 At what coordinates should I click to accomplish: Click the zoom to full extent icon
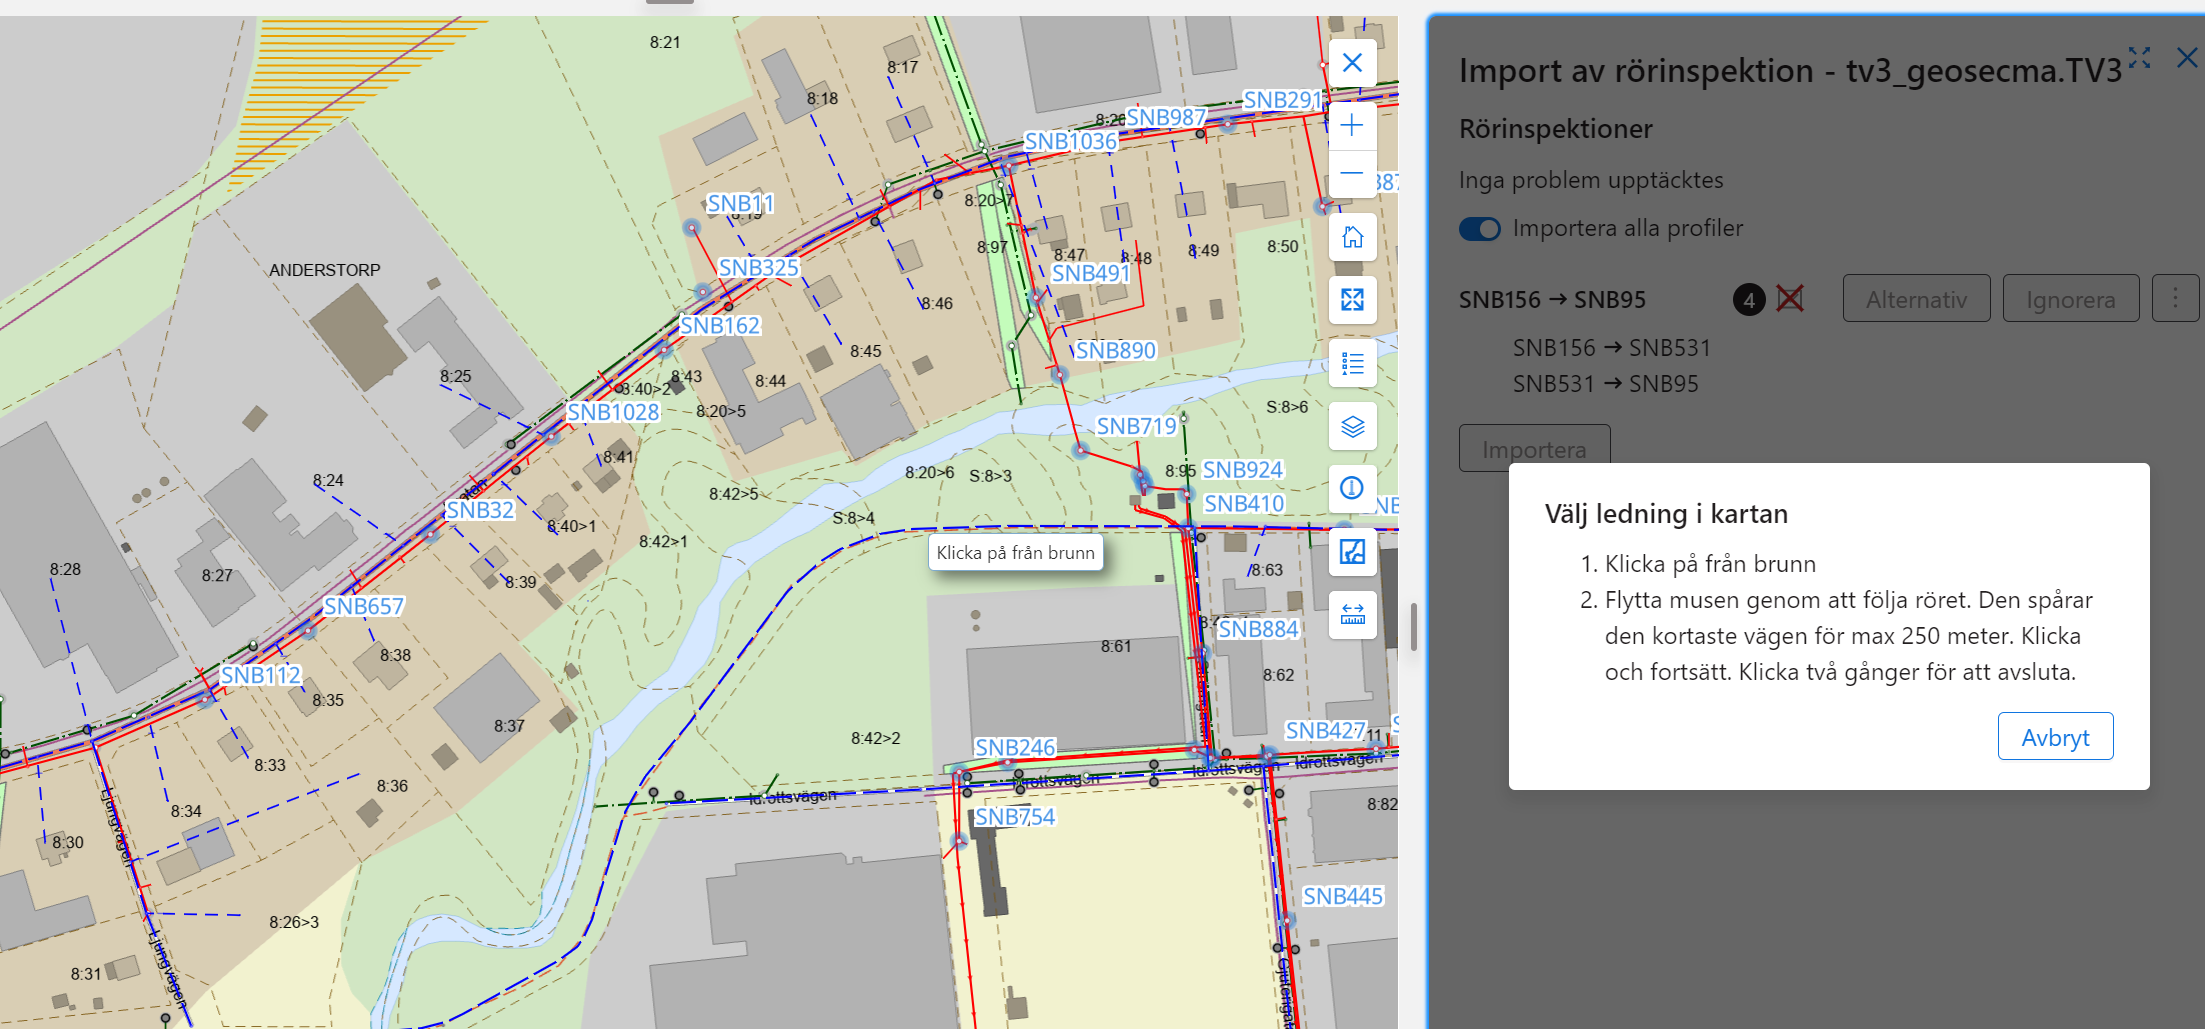(1352, 300)
